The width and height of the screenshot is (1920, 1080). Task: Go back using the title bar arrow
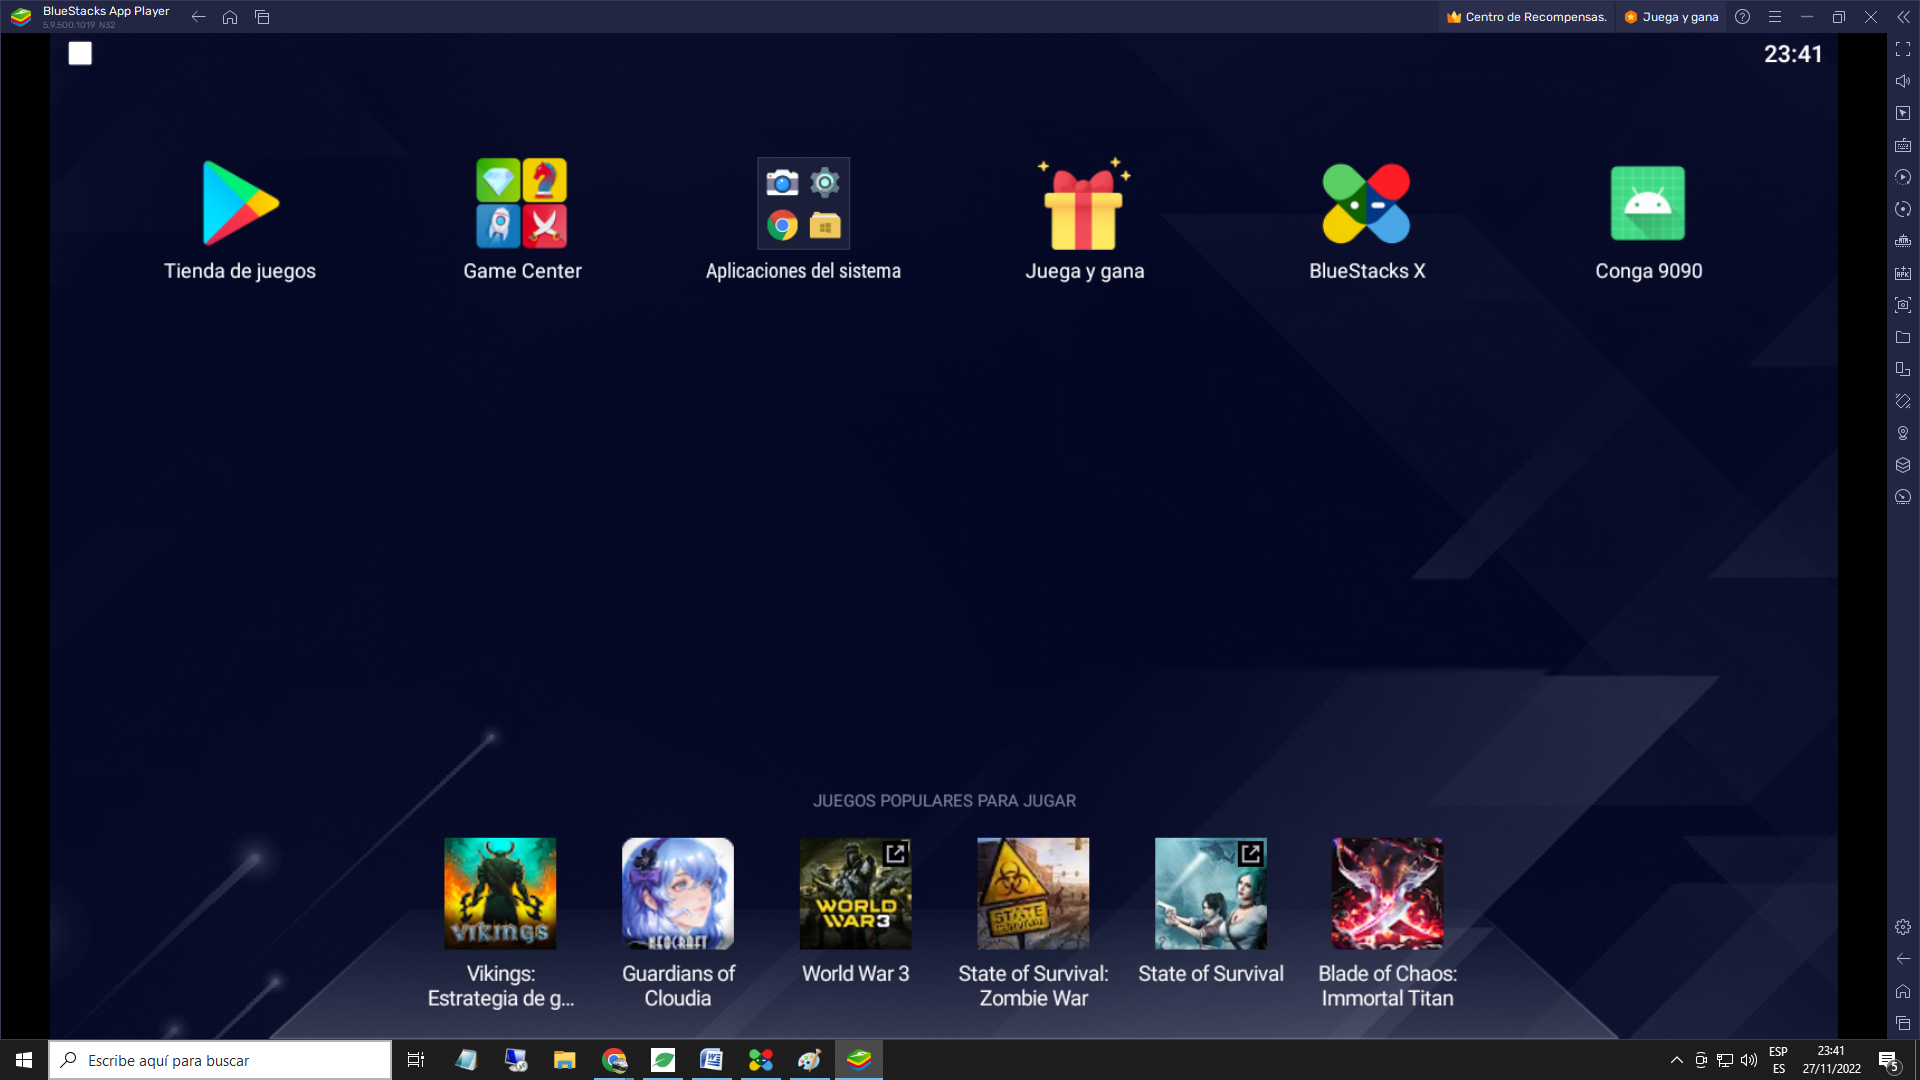tap(198, 17)
